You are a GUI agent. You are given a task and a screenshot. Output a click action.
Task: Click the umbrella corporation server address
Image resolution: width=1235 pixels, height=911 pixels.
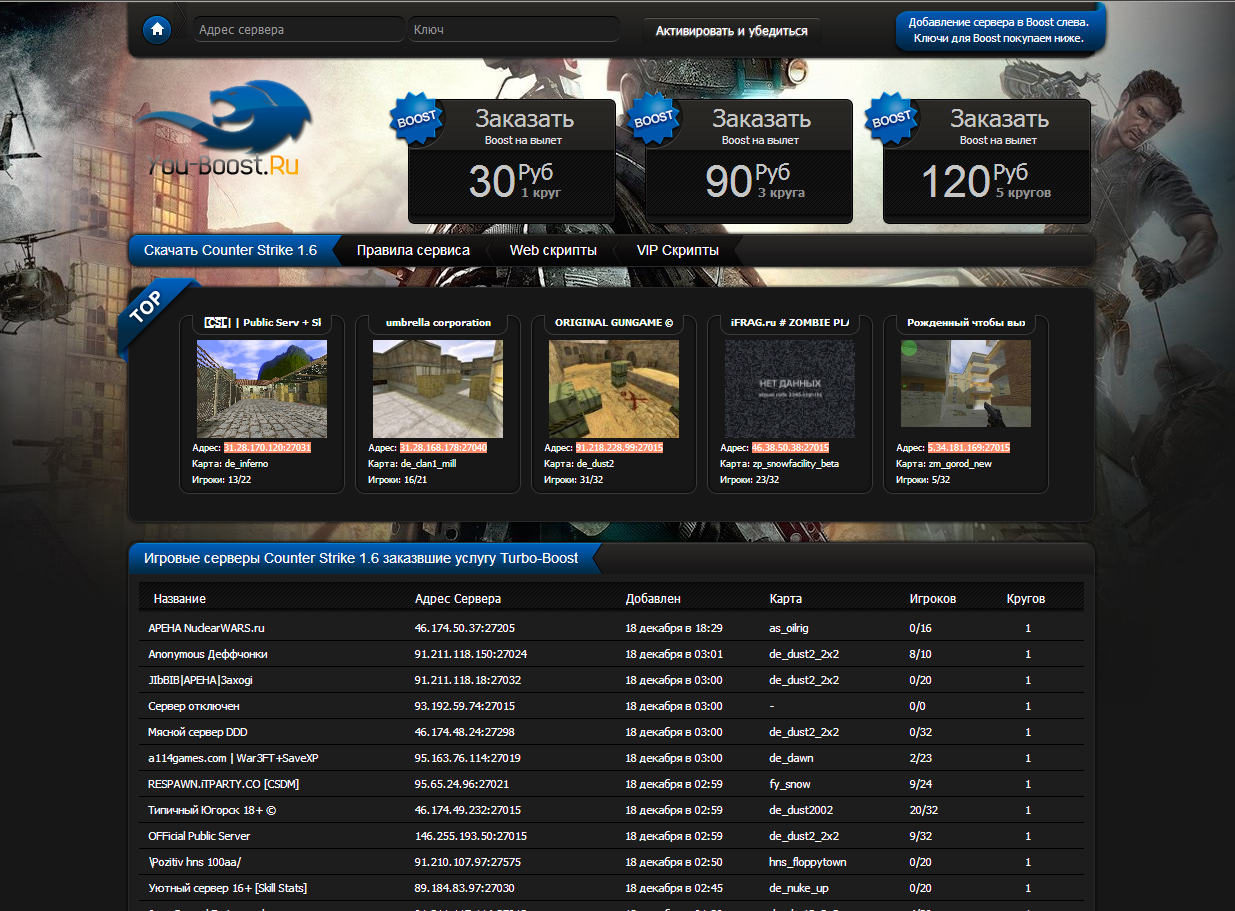click(443, 448)
